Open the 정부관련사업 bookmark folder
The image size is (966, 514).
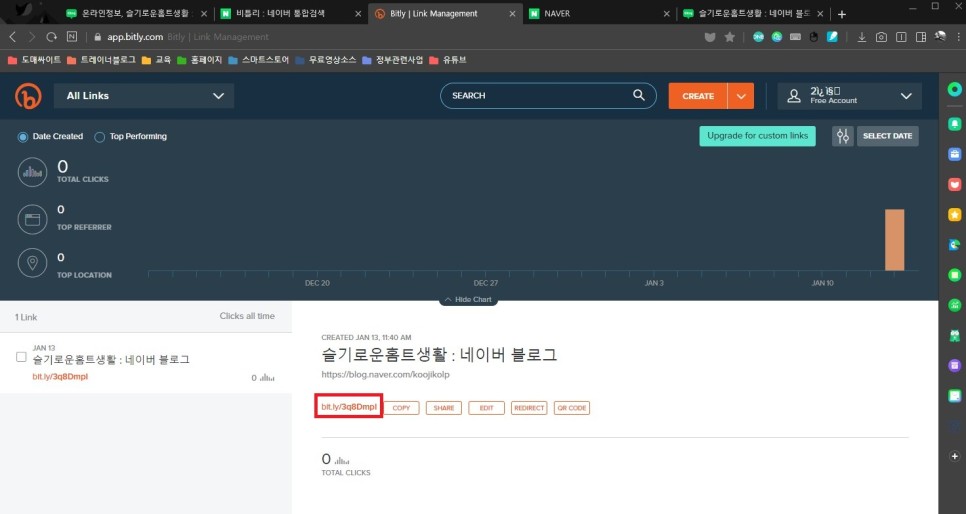click(x=392, y=60)
